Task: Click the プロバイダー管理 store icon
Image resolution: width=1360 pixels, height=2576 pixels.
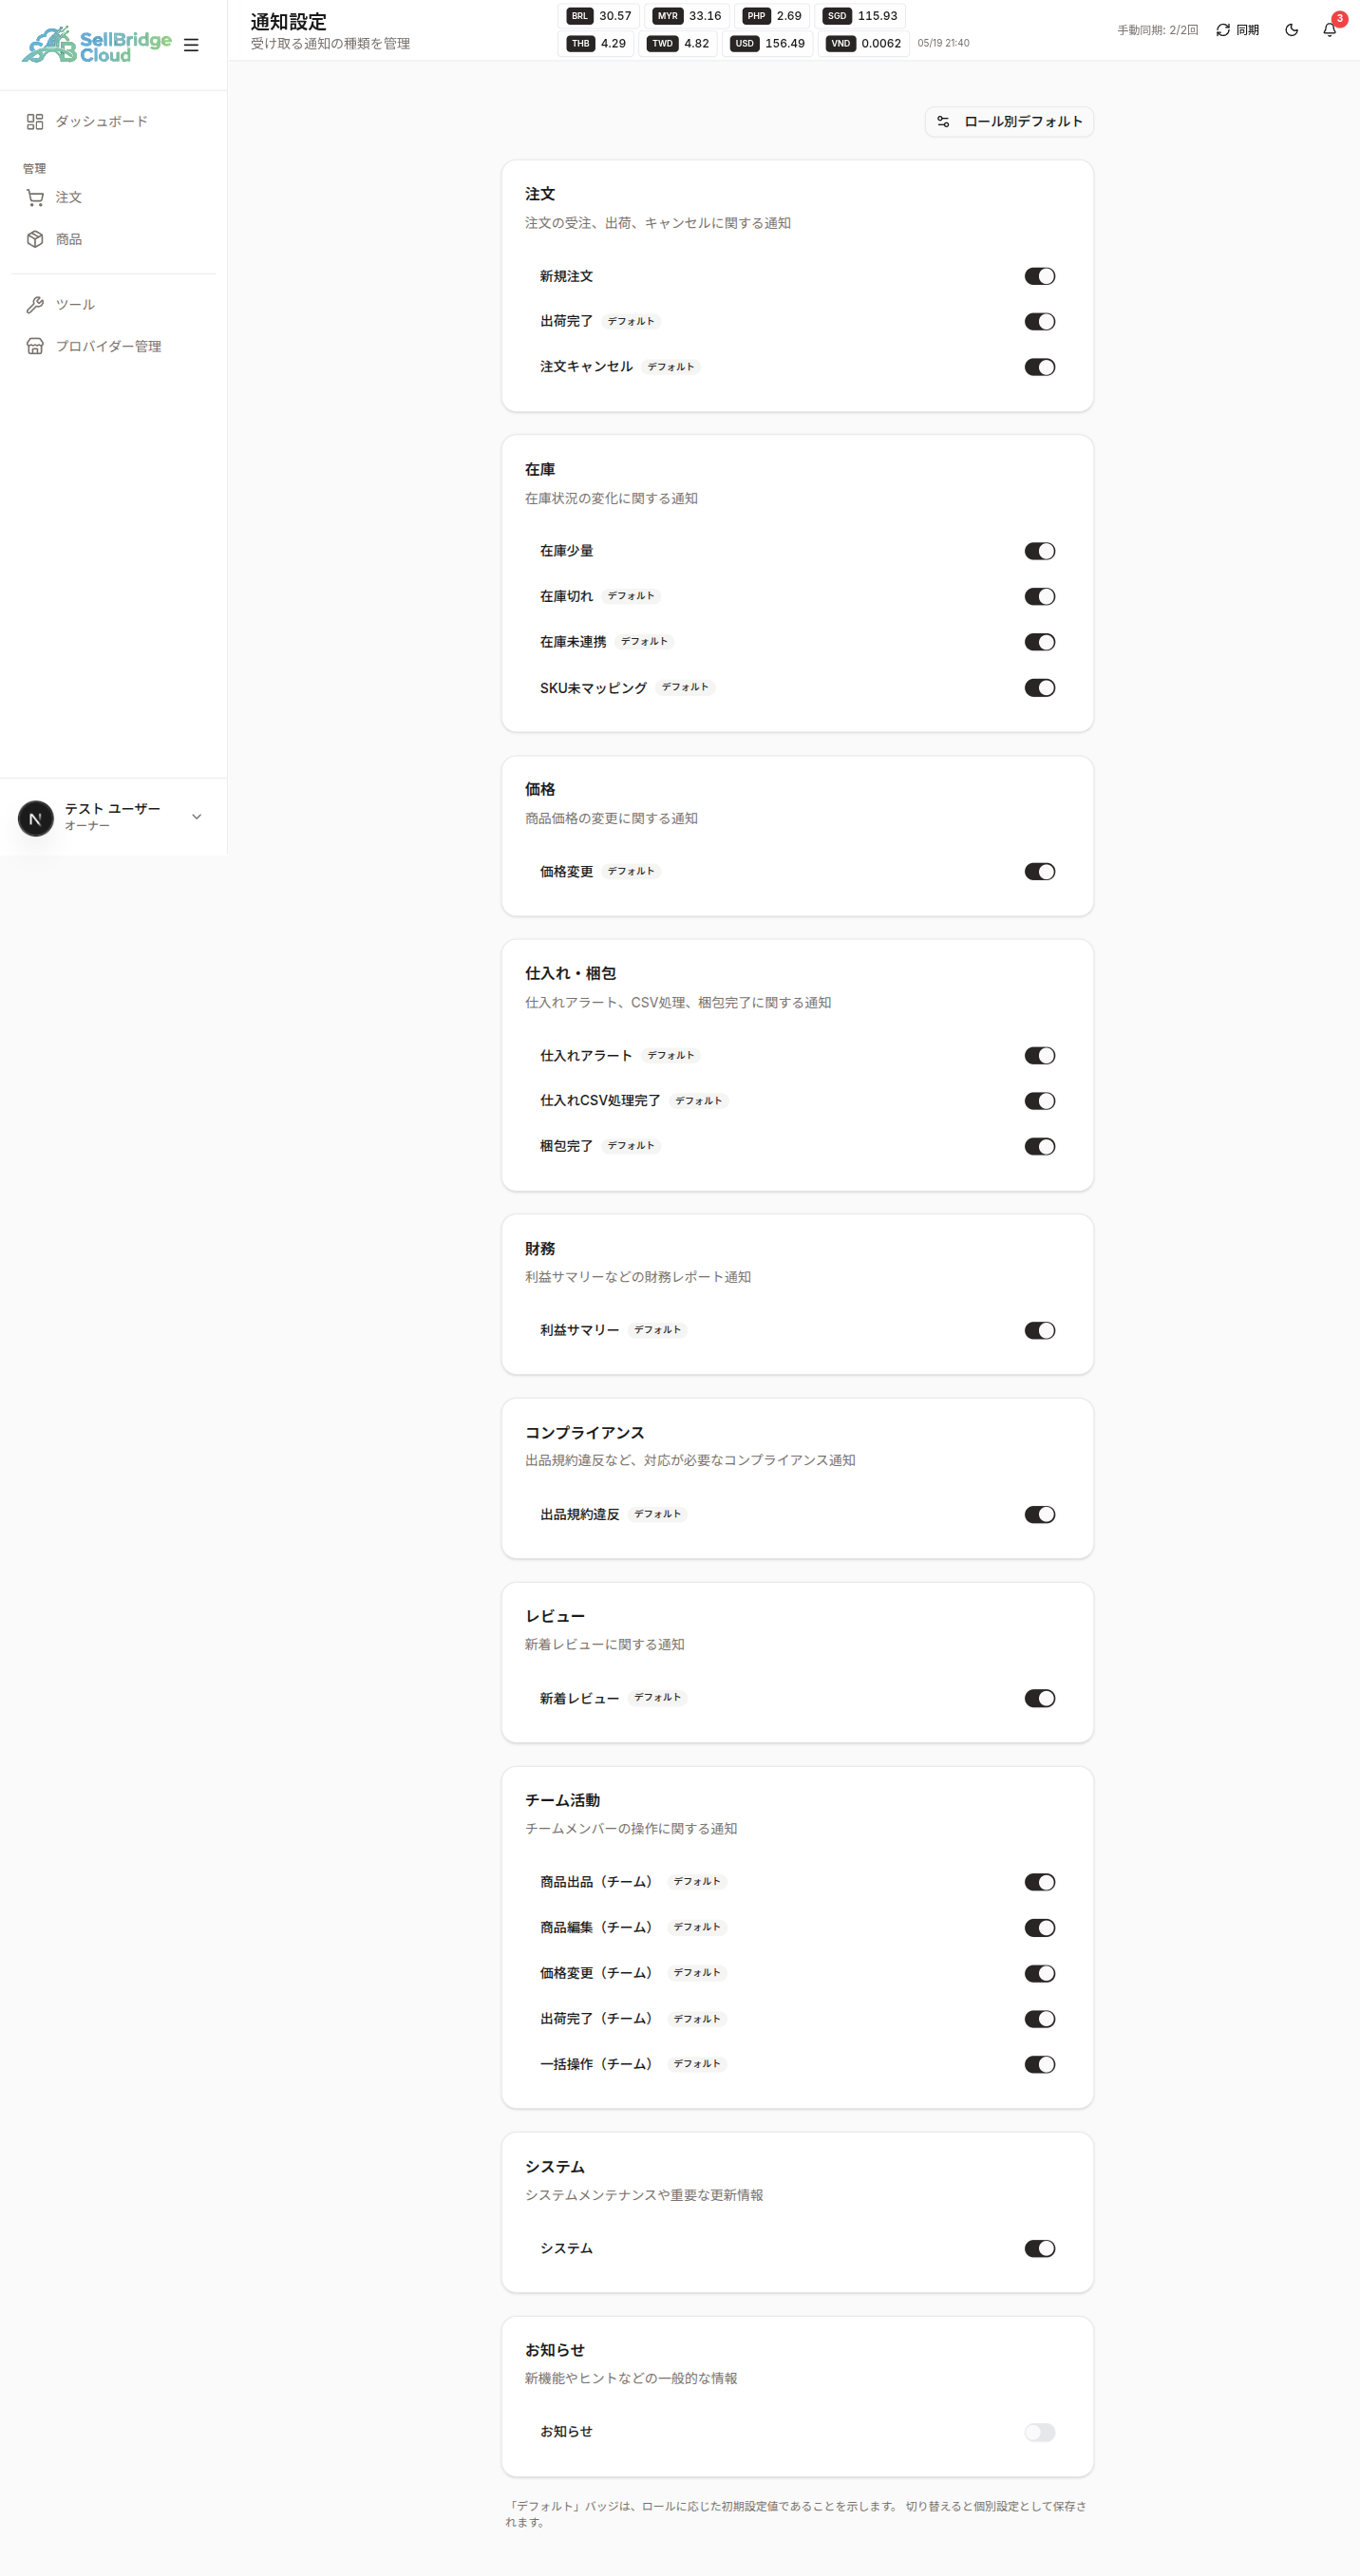Action: click(35, 346)
